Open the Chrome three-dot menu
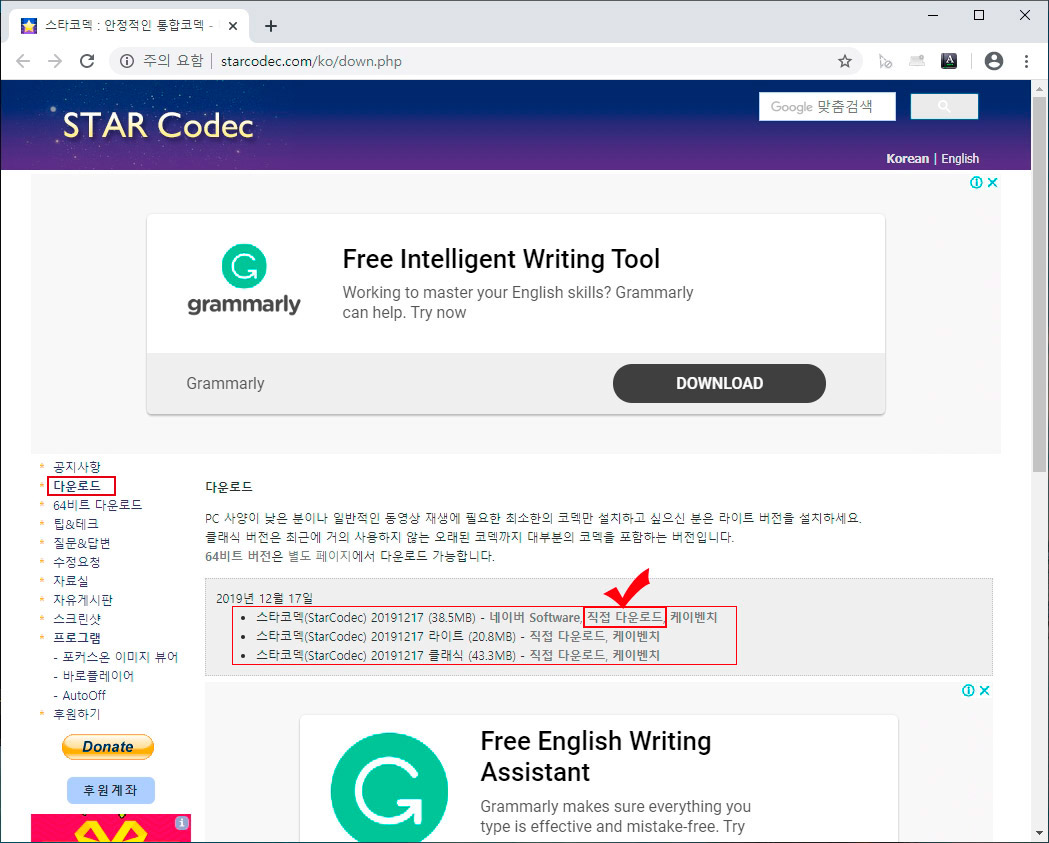 point(1026,60)
